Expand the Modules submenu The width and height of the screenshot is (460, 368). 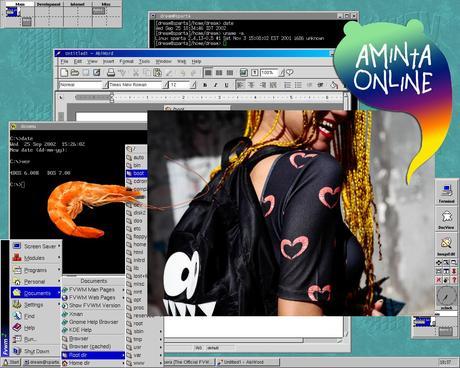coord(36,258)
